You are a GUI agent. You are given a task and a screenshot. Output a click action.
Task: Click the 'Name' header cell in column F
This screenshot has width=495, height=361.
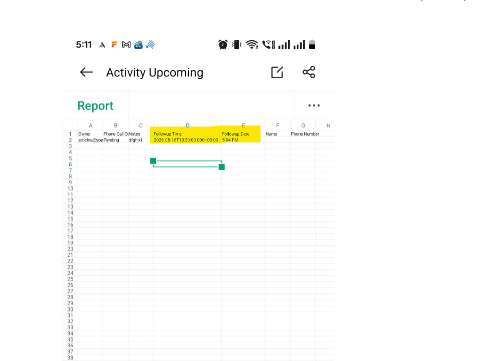(x=278, y=134)
